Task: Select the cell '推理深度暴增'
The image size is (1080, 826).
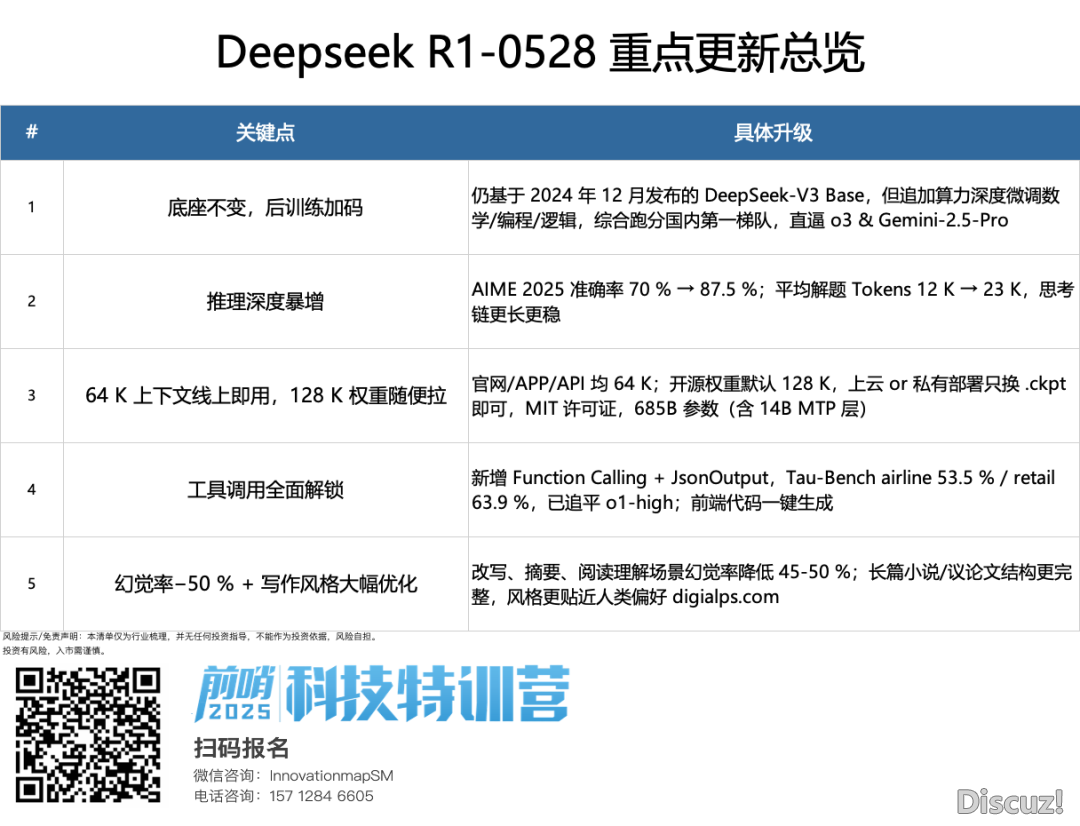Action: (x=265, y=302)
